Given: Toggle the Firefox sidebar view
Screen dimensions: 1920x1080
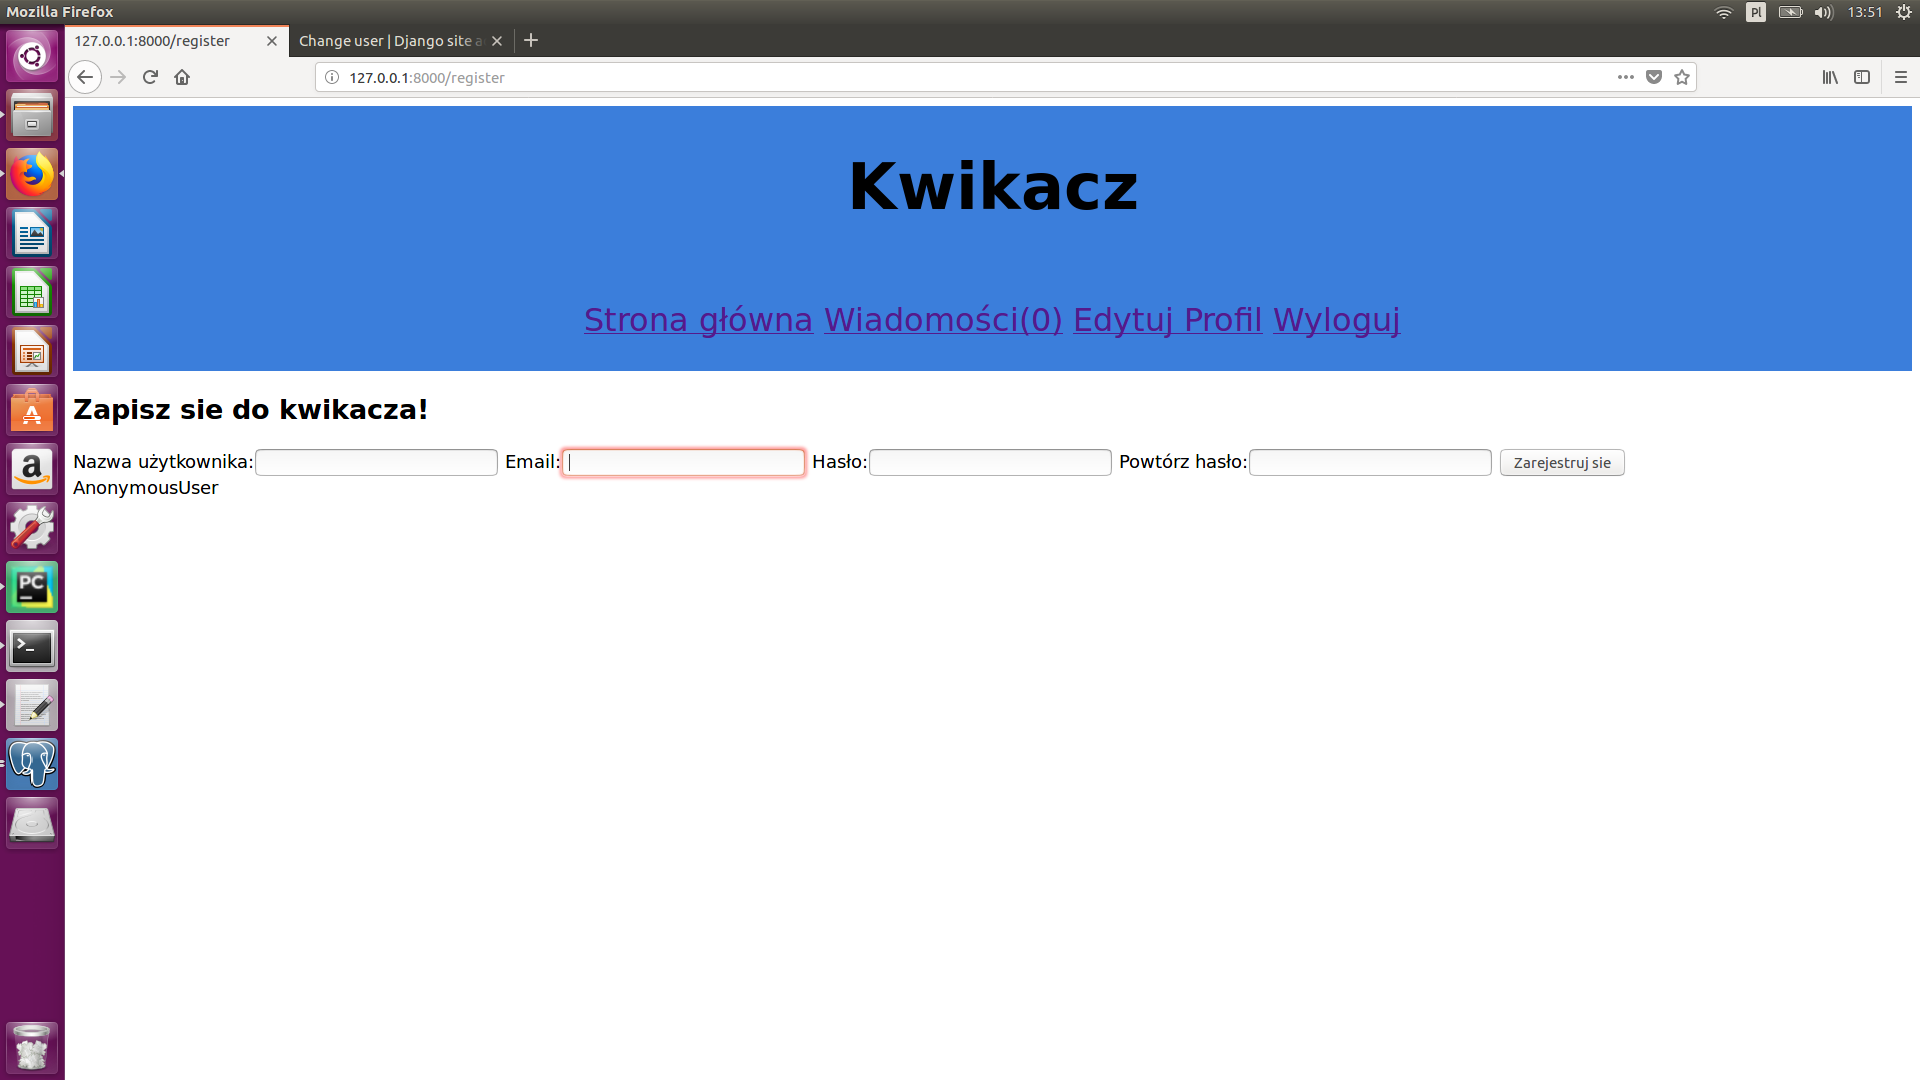Looking at the screenshot, I should pos(1862,77).
